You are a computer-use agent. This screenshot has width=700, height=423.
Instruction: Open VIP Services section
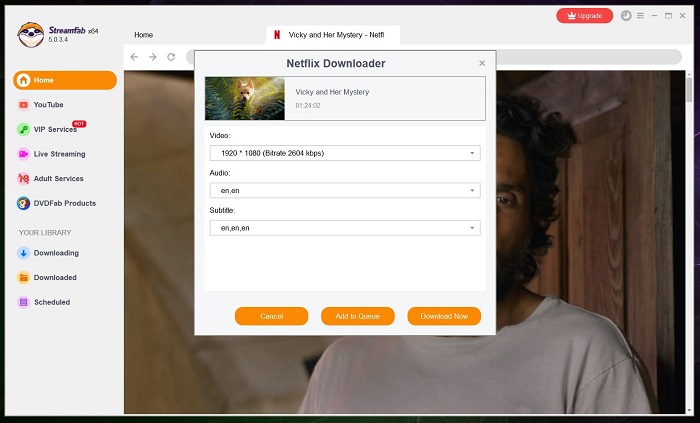(x=55, y=129)
